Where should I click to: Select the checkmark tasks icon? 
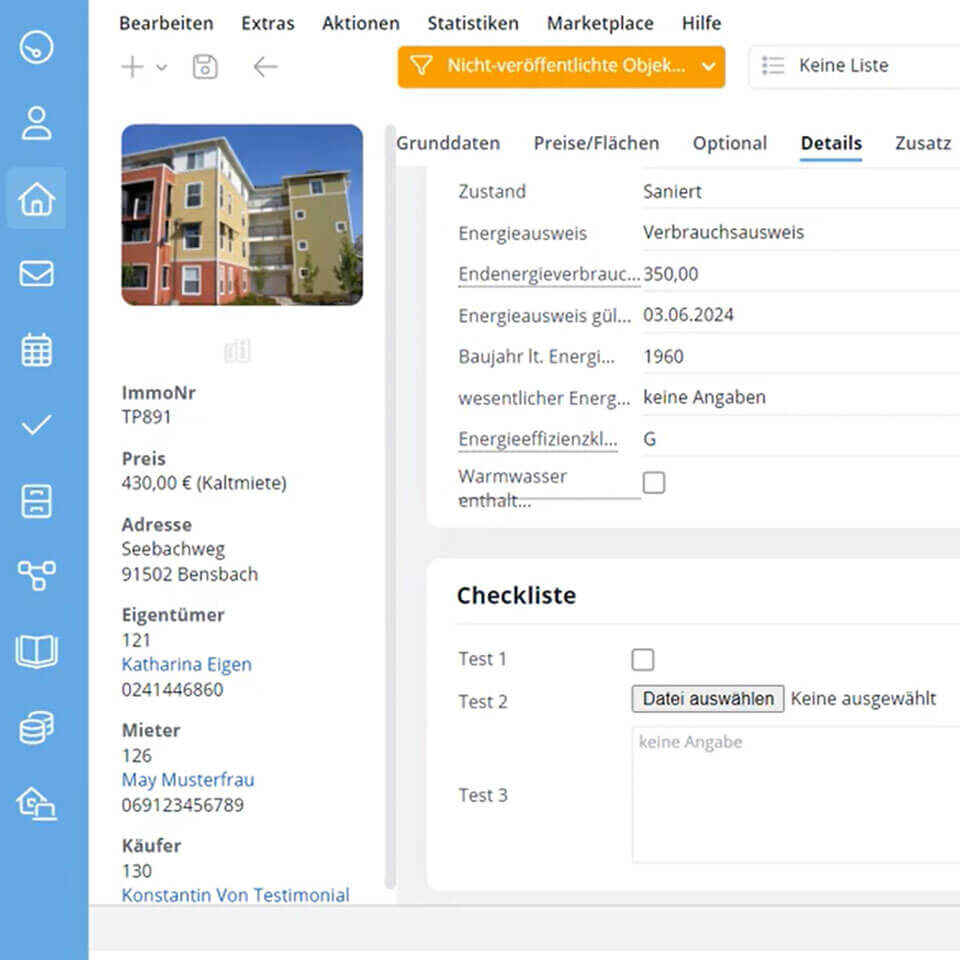pyautogui.click(x=36, y=424)
